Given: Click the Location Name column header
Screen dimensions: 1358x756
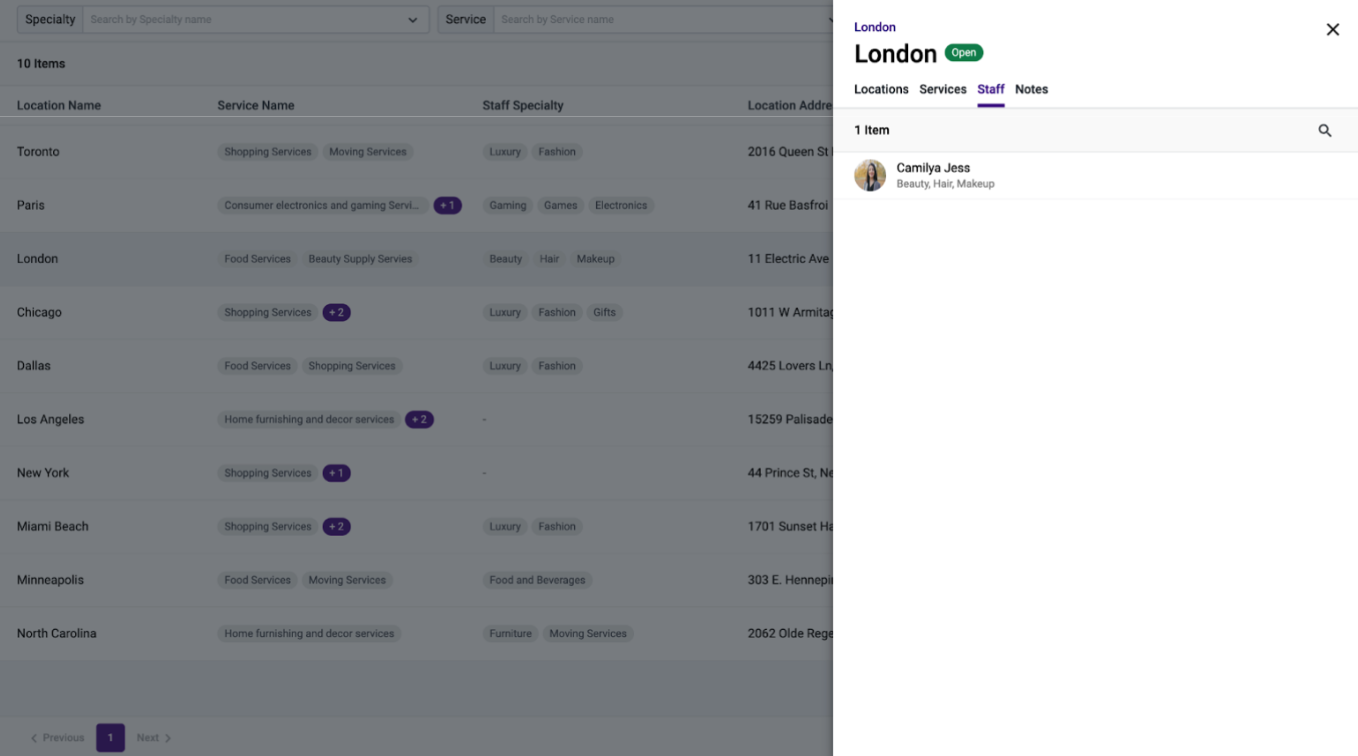Looking at the screenshot, I should click(x=59, y=105).
